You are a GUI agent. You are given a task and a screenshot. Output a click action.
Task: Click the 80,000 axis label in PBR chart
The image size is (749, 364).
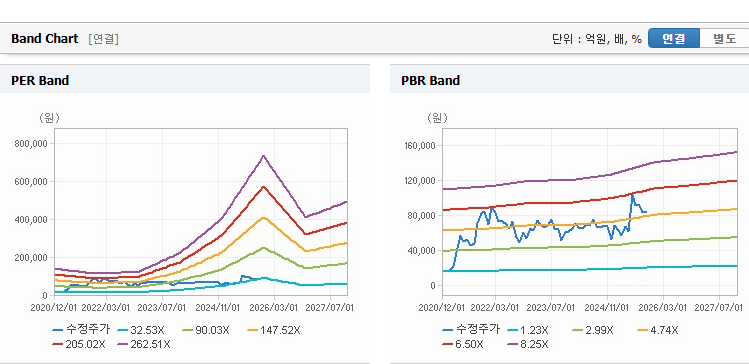[422, 216]
